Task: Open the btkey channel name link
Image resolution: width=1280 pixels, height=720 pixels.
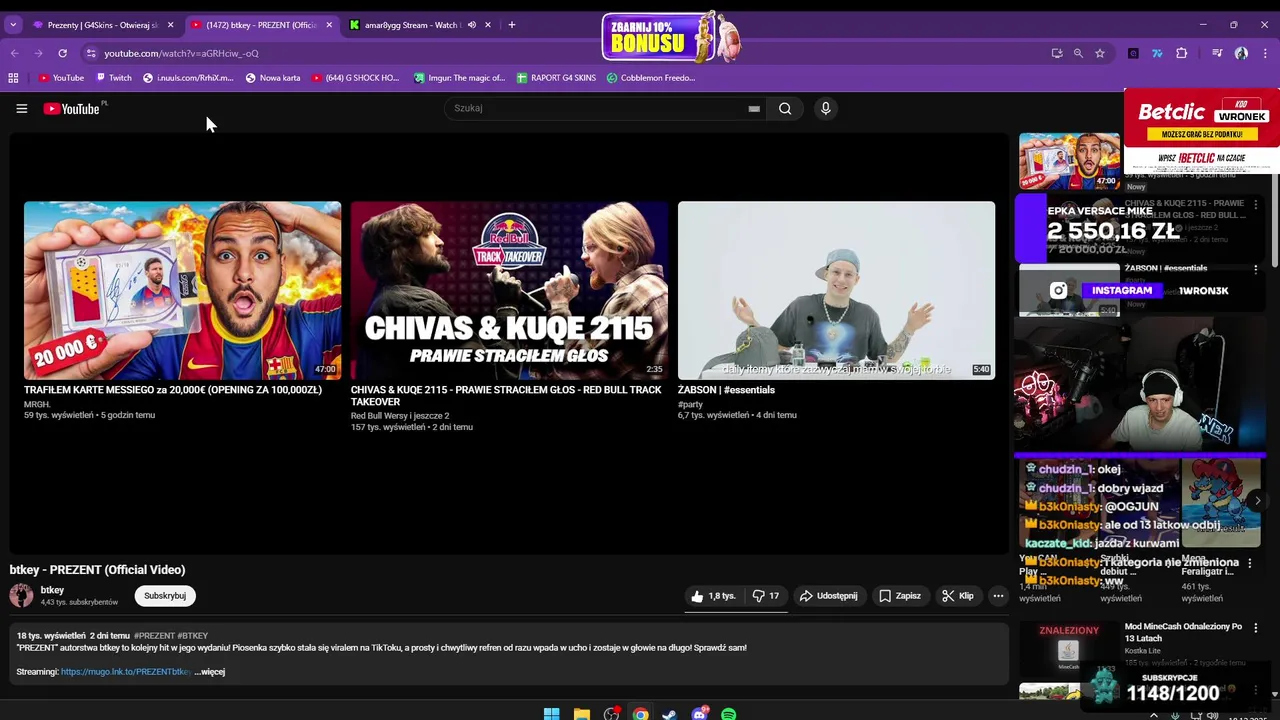Action: click(52, 590)
